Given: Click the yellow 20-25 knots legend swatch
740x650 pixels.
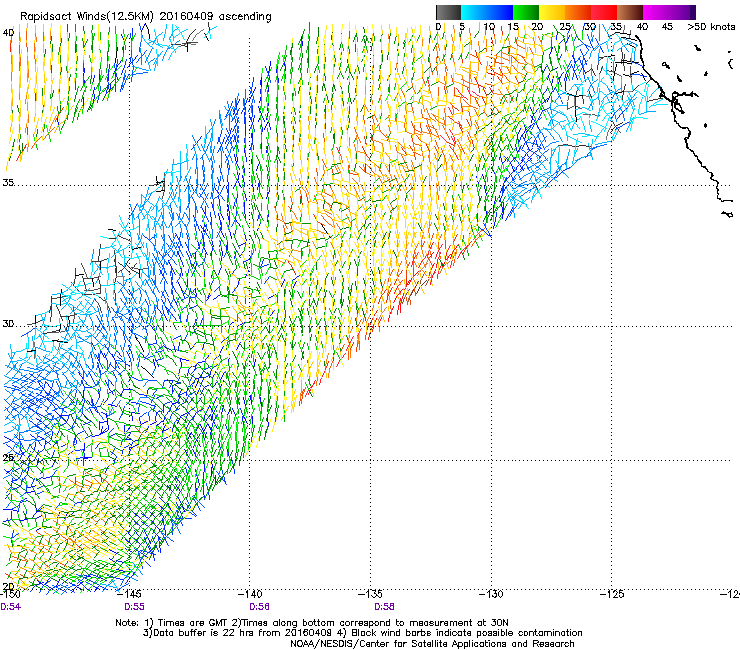Looking at the screenshot, I should tap(552, 12).
